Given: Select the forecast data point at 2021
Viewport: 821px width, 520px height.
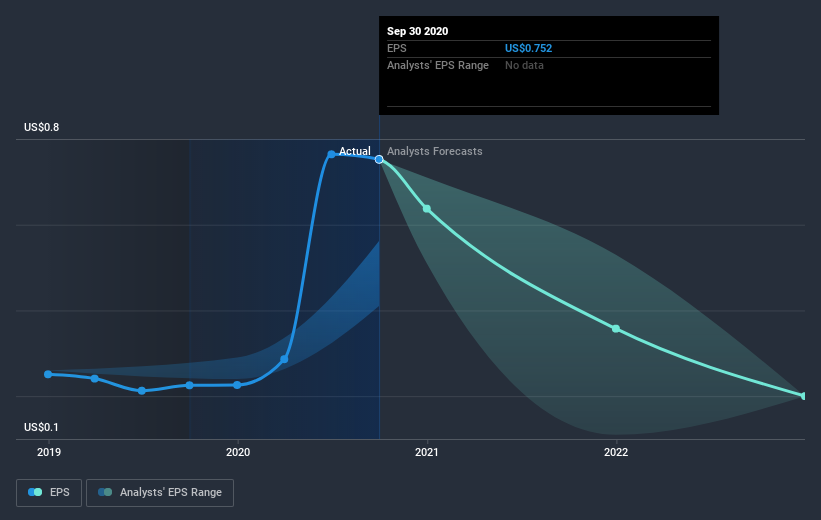Looking at the screenshot, I should (427, 209).
